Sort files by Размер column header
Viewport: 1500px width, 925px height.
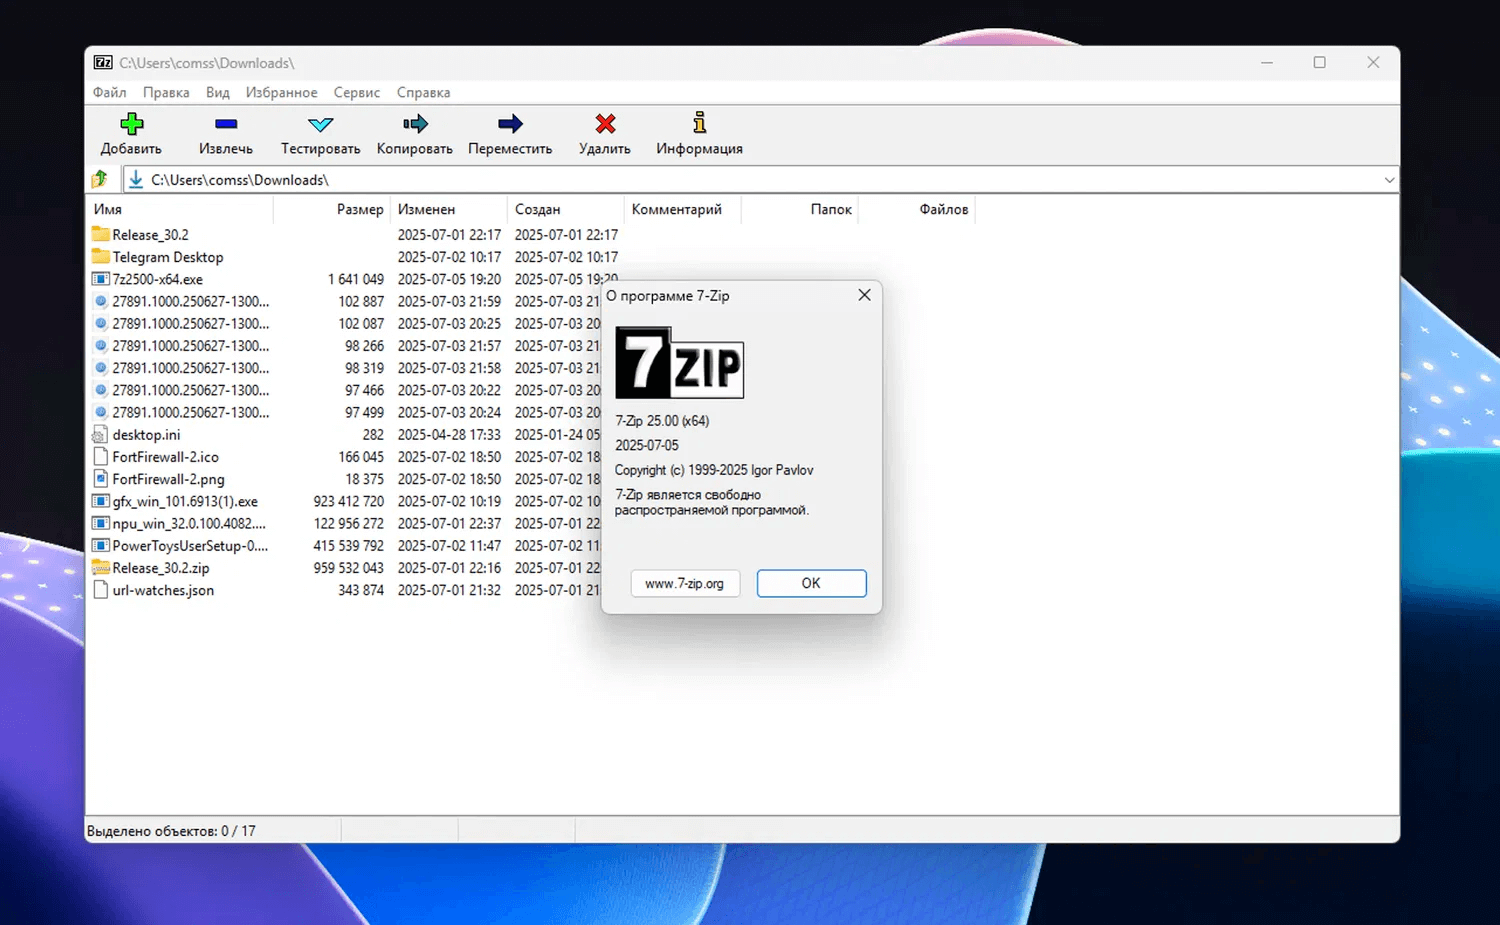point(359,209)
